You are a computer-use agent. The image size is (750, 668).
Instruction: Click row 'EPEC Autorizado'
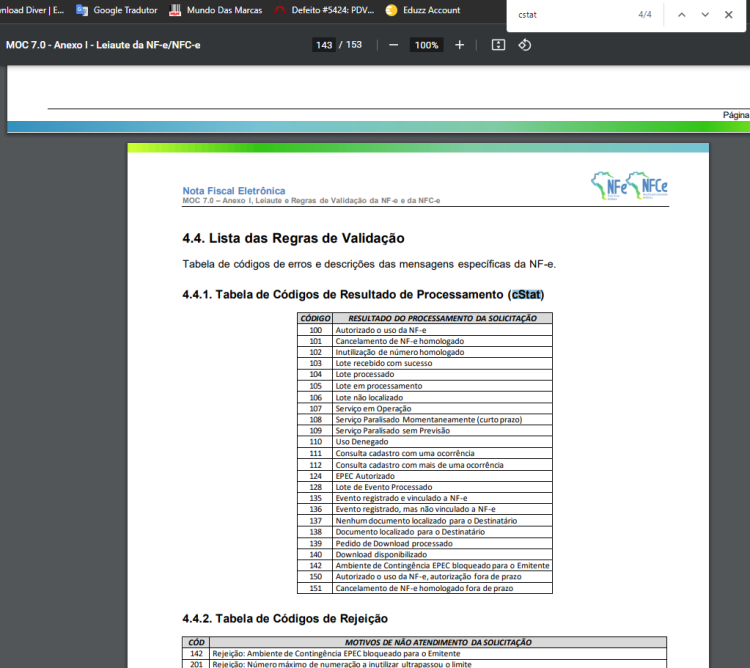(x=425, y=476)
